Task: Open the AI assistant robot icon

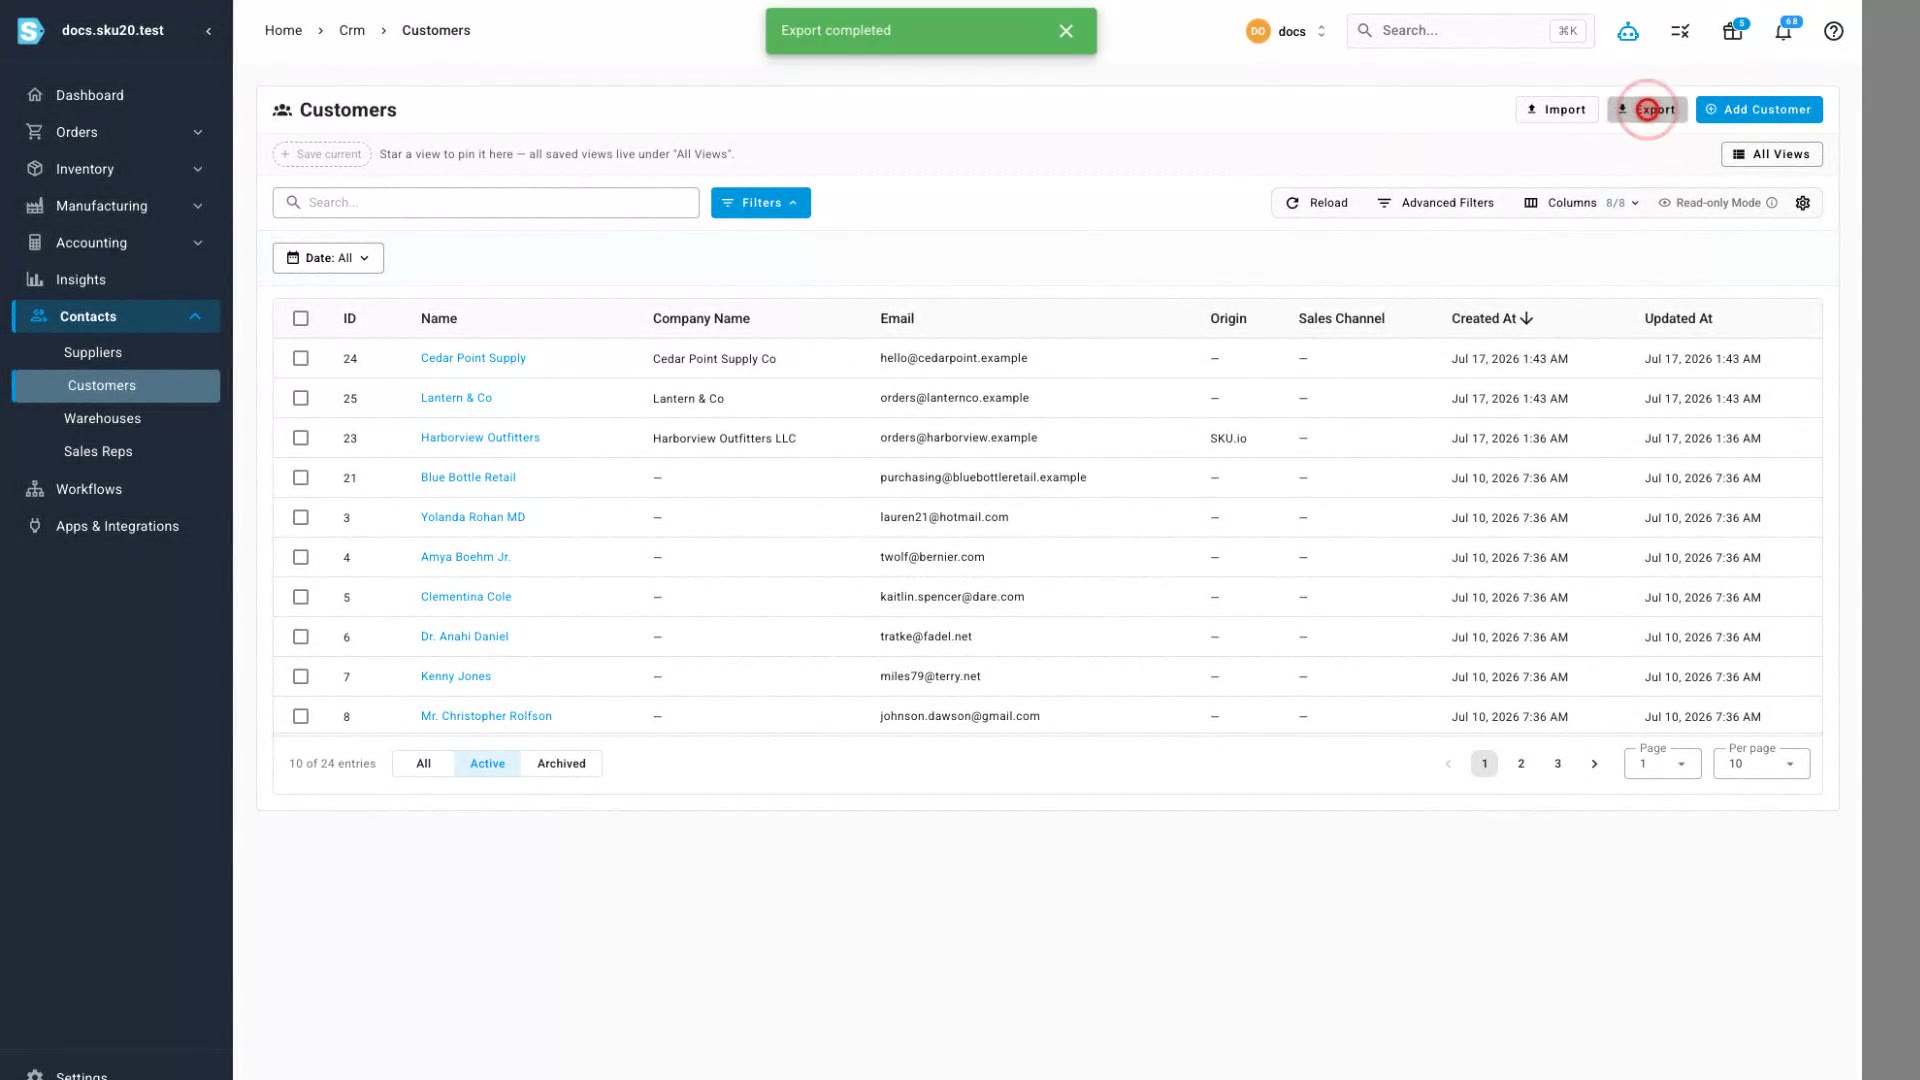Action: pyautogui.click(x=1628, y=31)
